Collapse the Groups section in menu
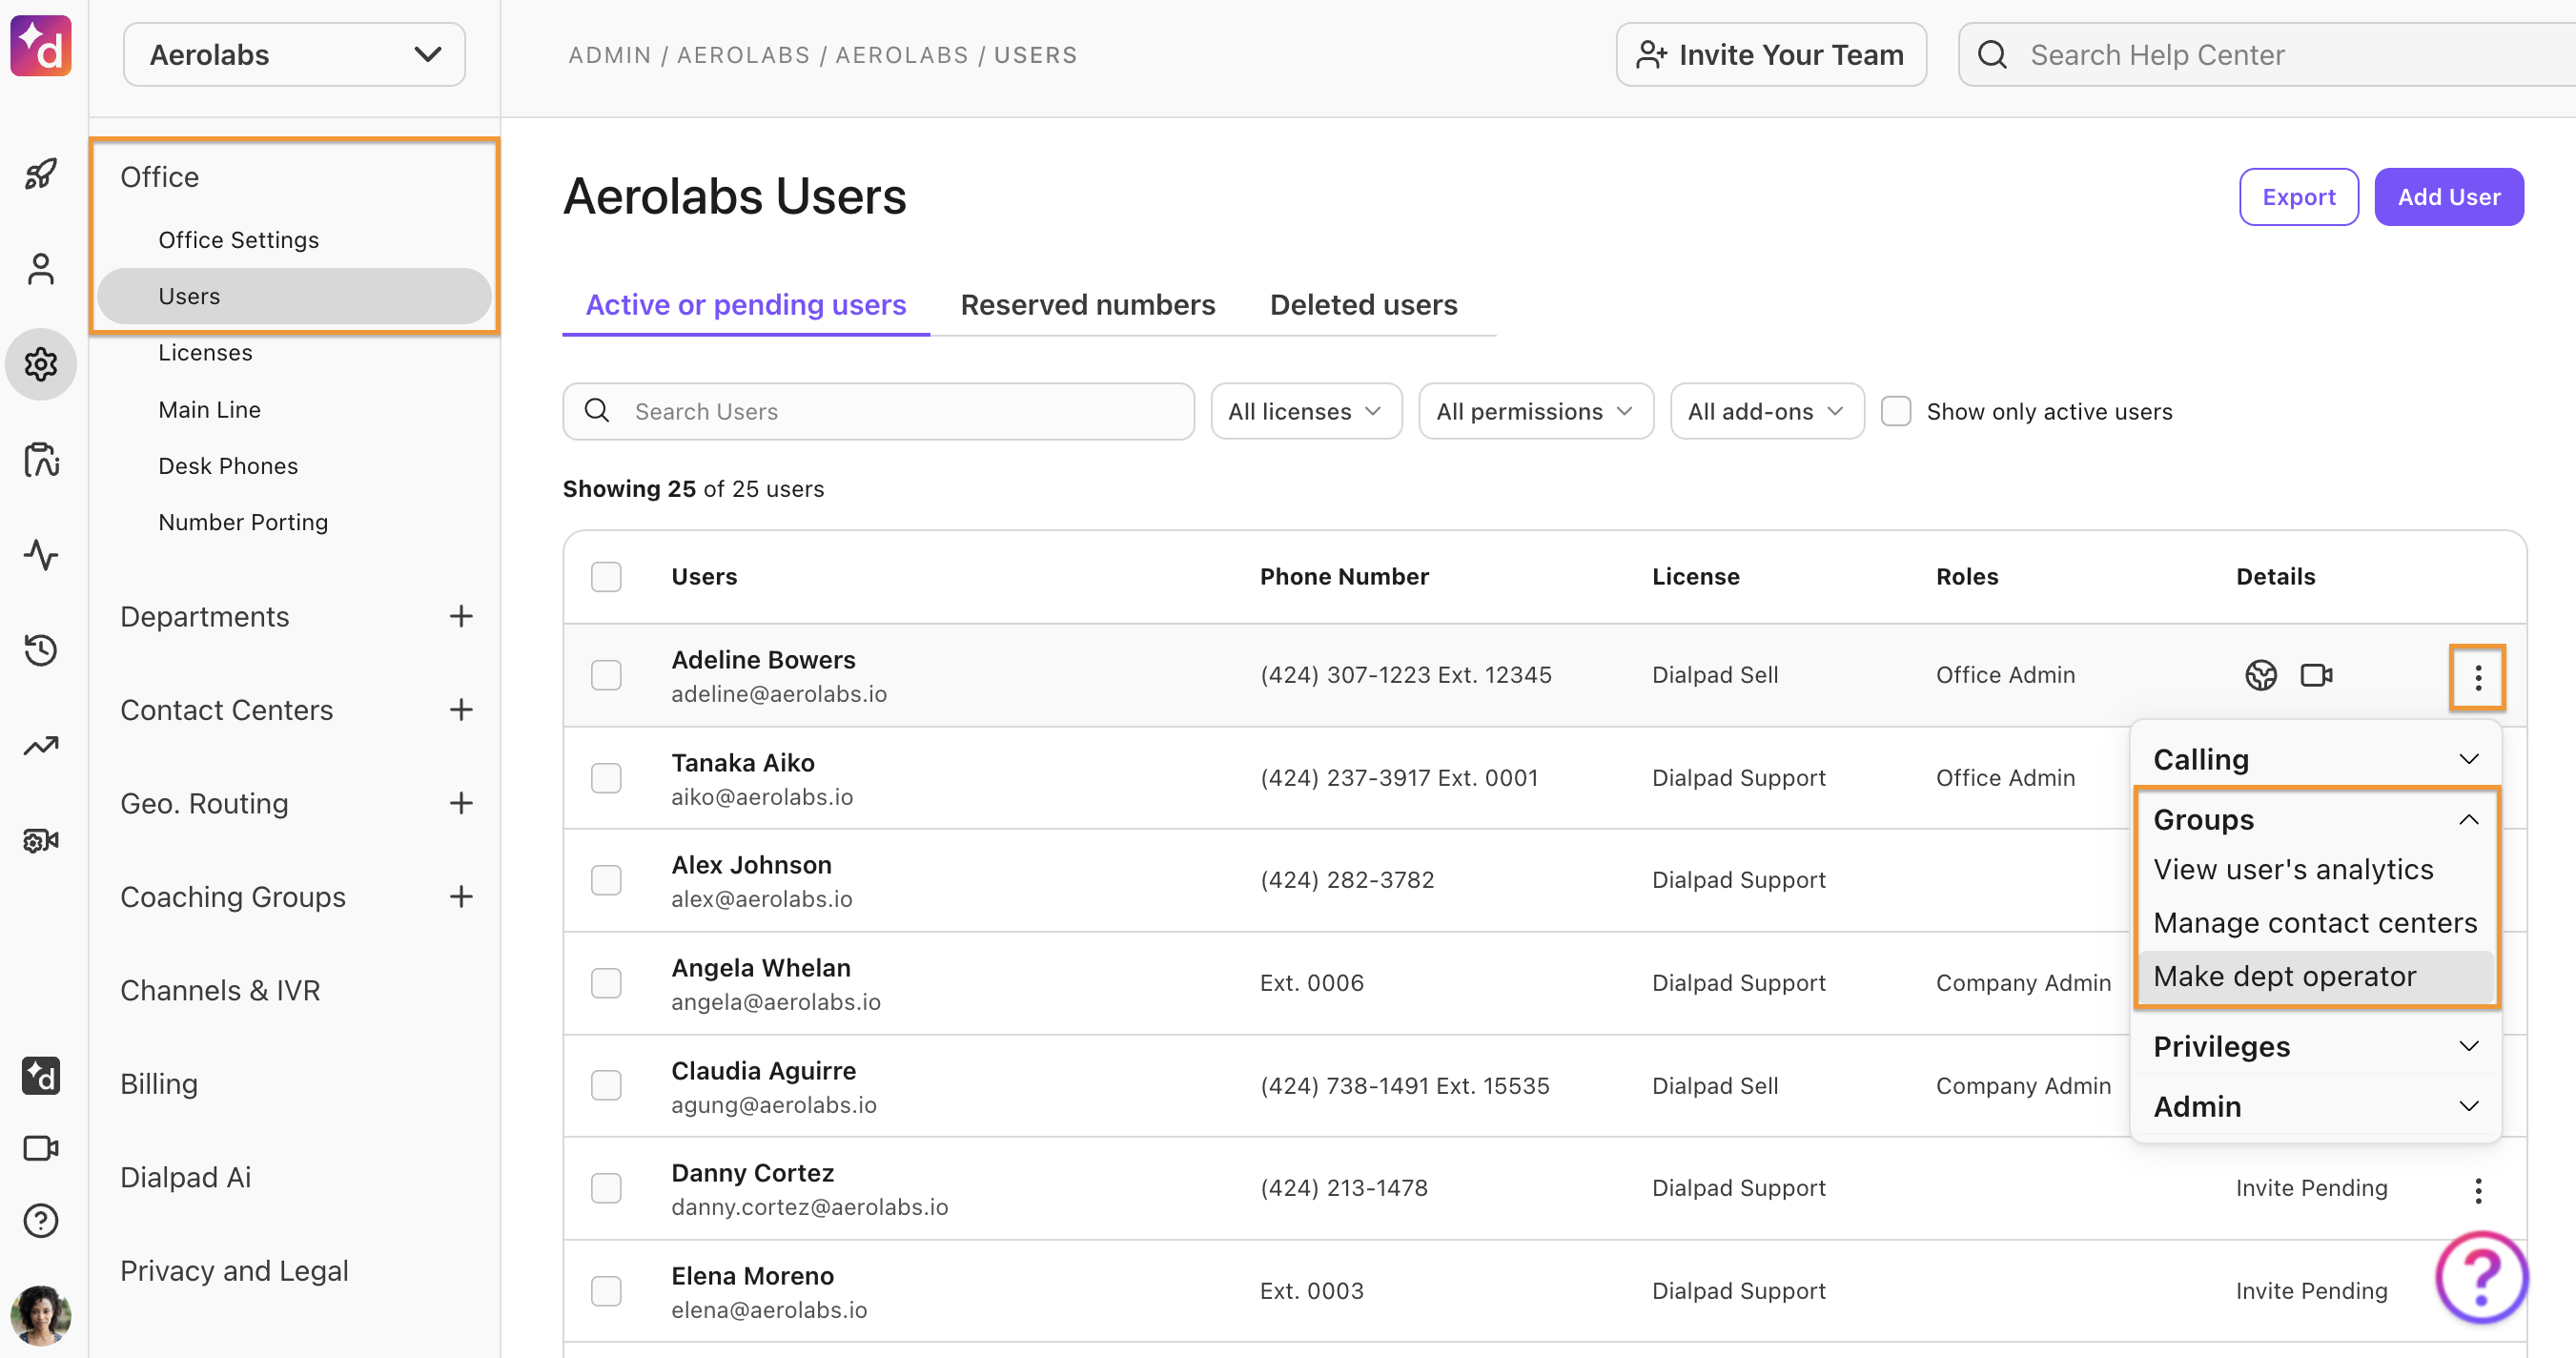 tap(2316, 819)
